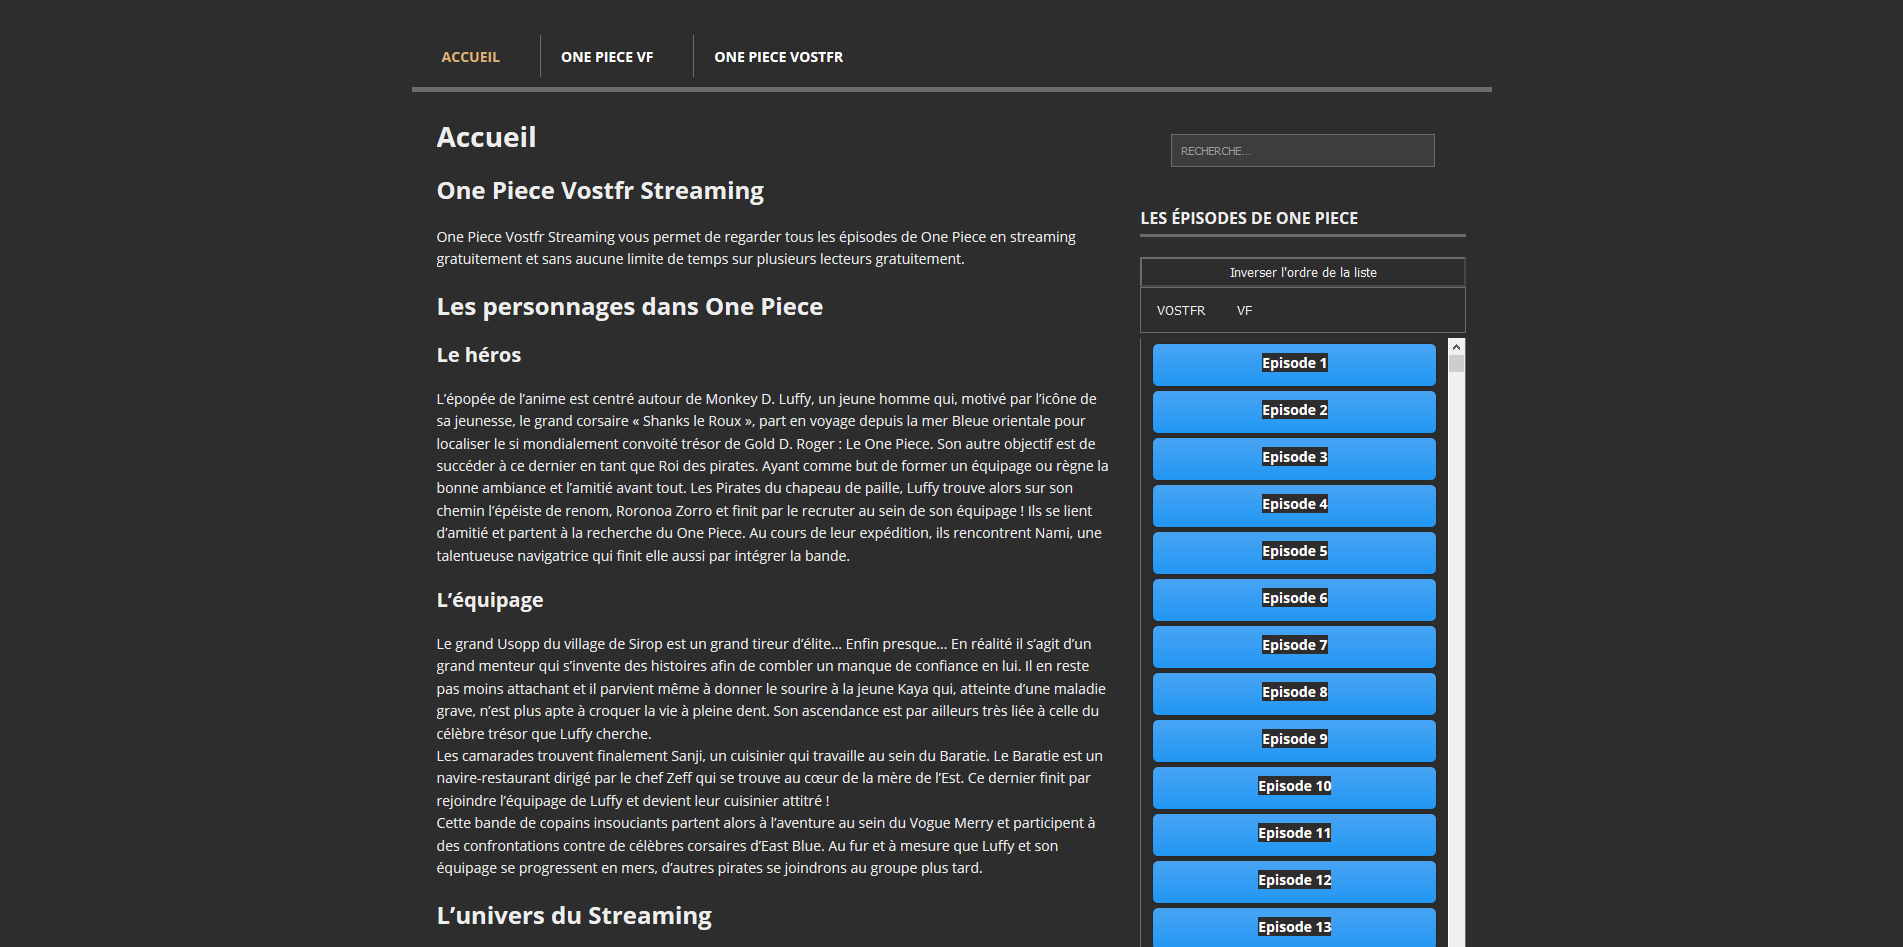Image resolution: width=1903 pixels, height=947 pixels.
Task: Switch to the VF tab
Action: 1244,311
